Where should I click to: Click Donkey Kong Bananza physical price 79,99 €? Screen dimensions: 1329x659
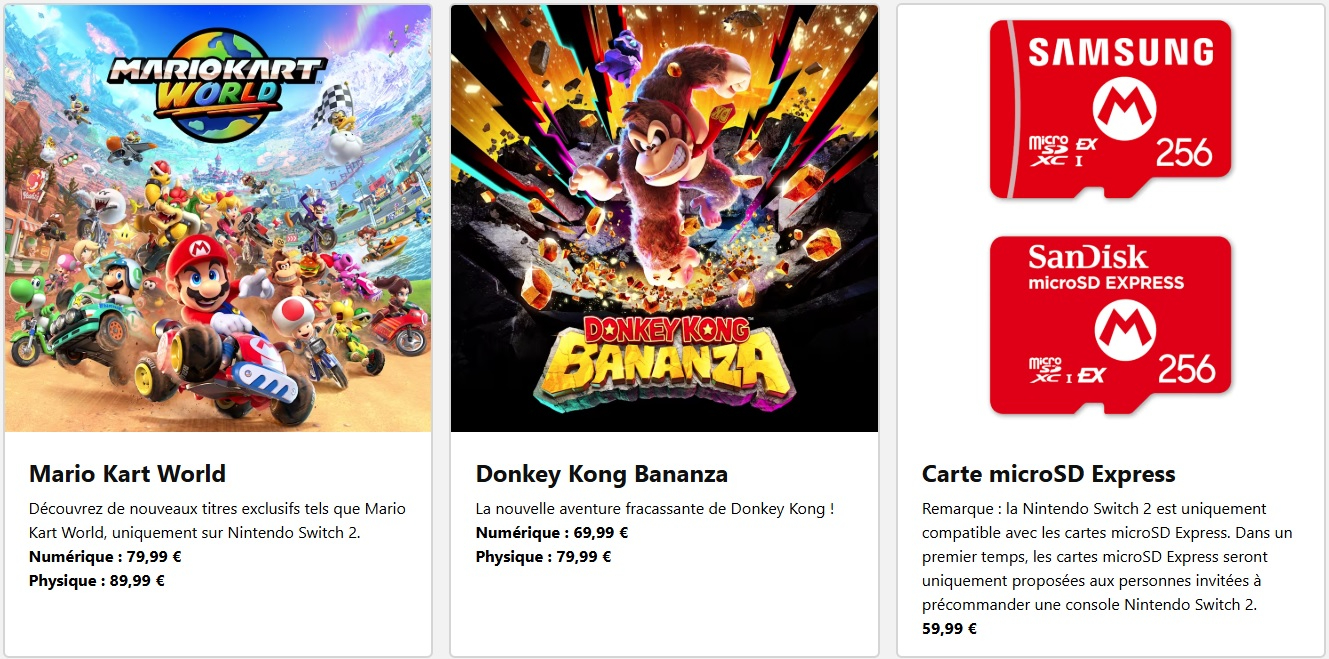click(x=543, y=557)
